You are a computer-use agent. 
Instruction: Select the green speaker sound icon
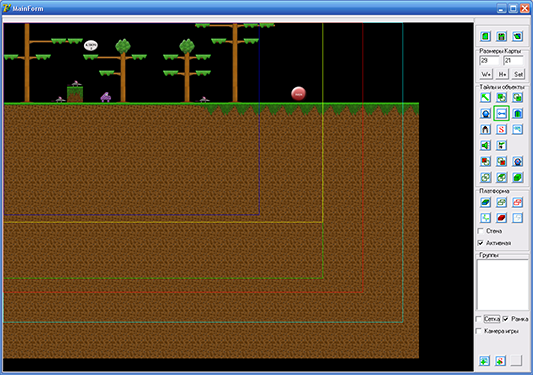click(x=485, y=146)
